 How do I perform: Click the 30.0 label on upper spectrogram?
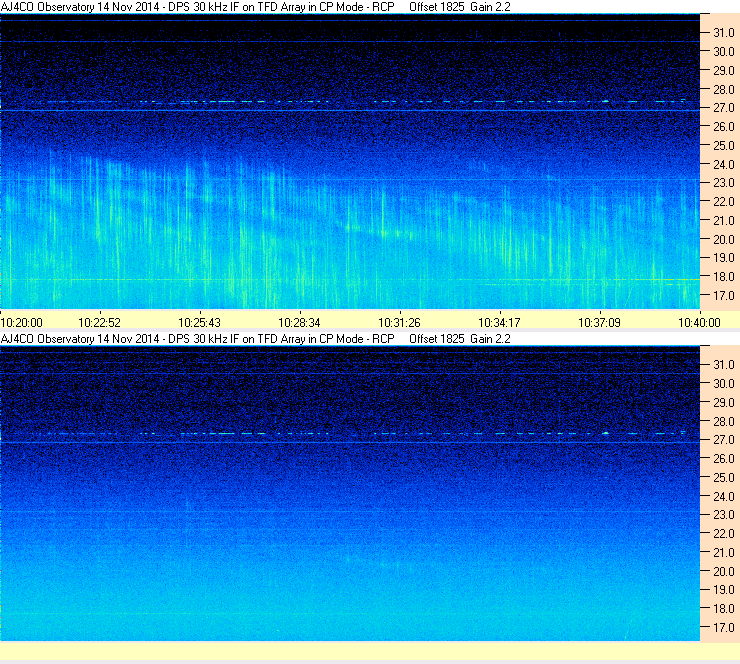point(723,52)
